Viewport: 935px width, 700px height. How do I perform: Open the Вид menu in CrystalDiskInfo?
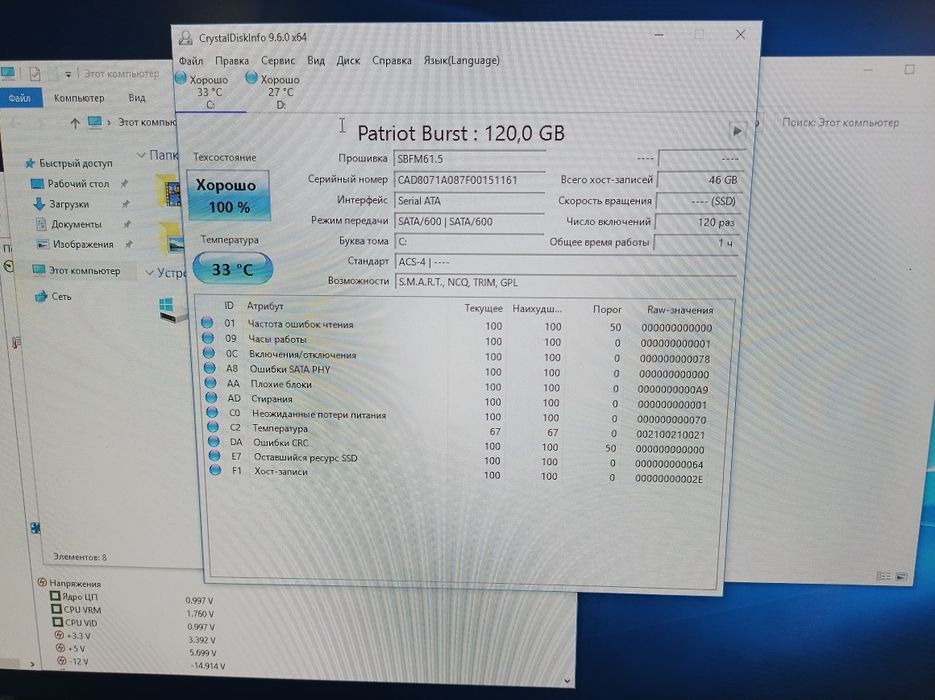(316, 61)
